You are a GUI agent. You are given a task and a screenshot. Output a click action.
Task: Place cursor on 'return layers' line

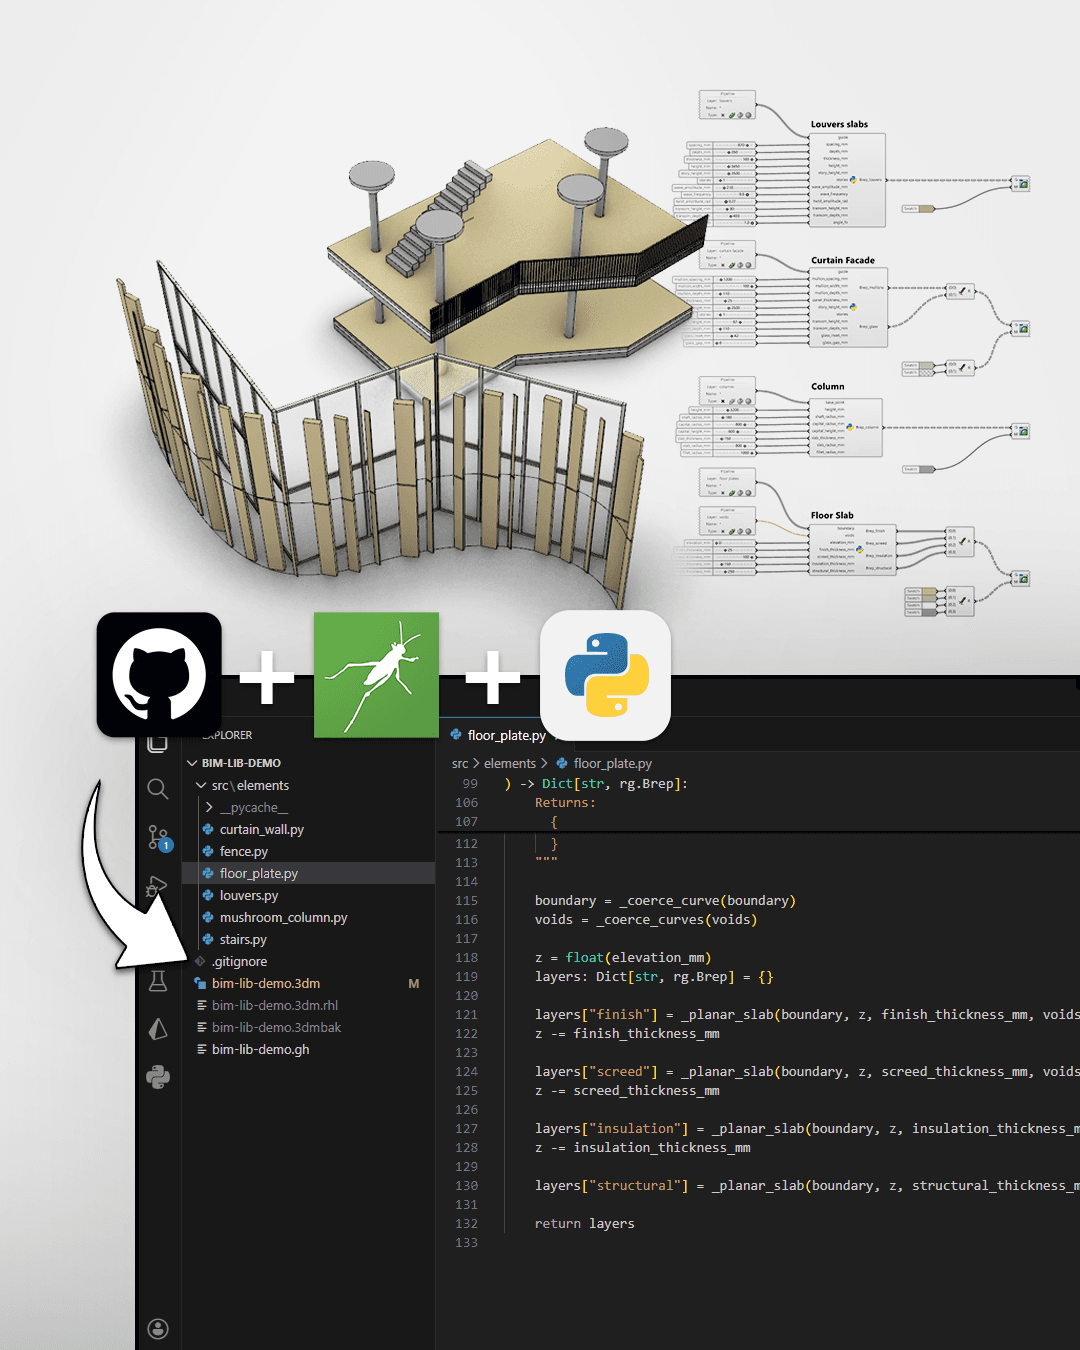(x=584, y=1223)
